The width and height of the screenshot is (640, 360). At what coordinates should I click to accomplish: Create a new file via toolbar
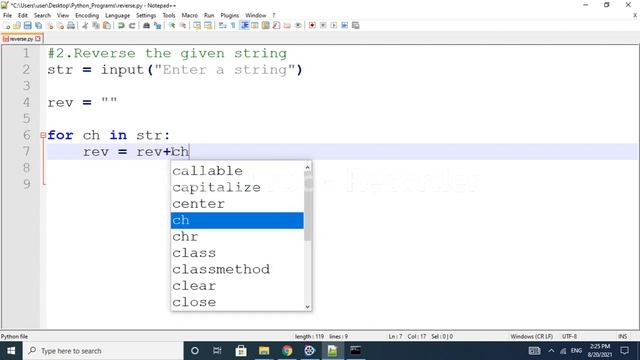pyautogui.click(x=7, y=25)
